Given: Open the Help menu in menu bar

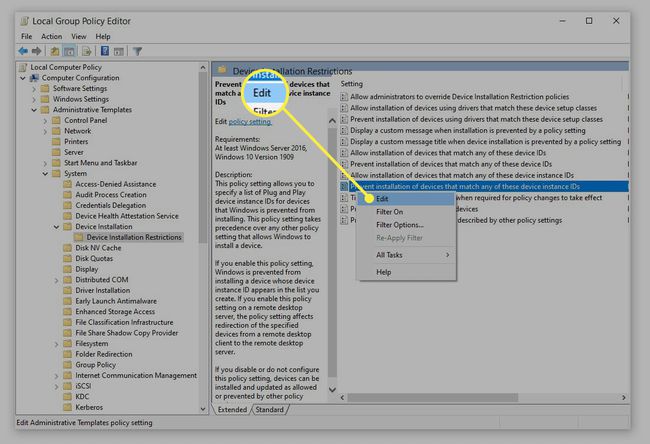Looking at the screenshot, I should [103, 36].
